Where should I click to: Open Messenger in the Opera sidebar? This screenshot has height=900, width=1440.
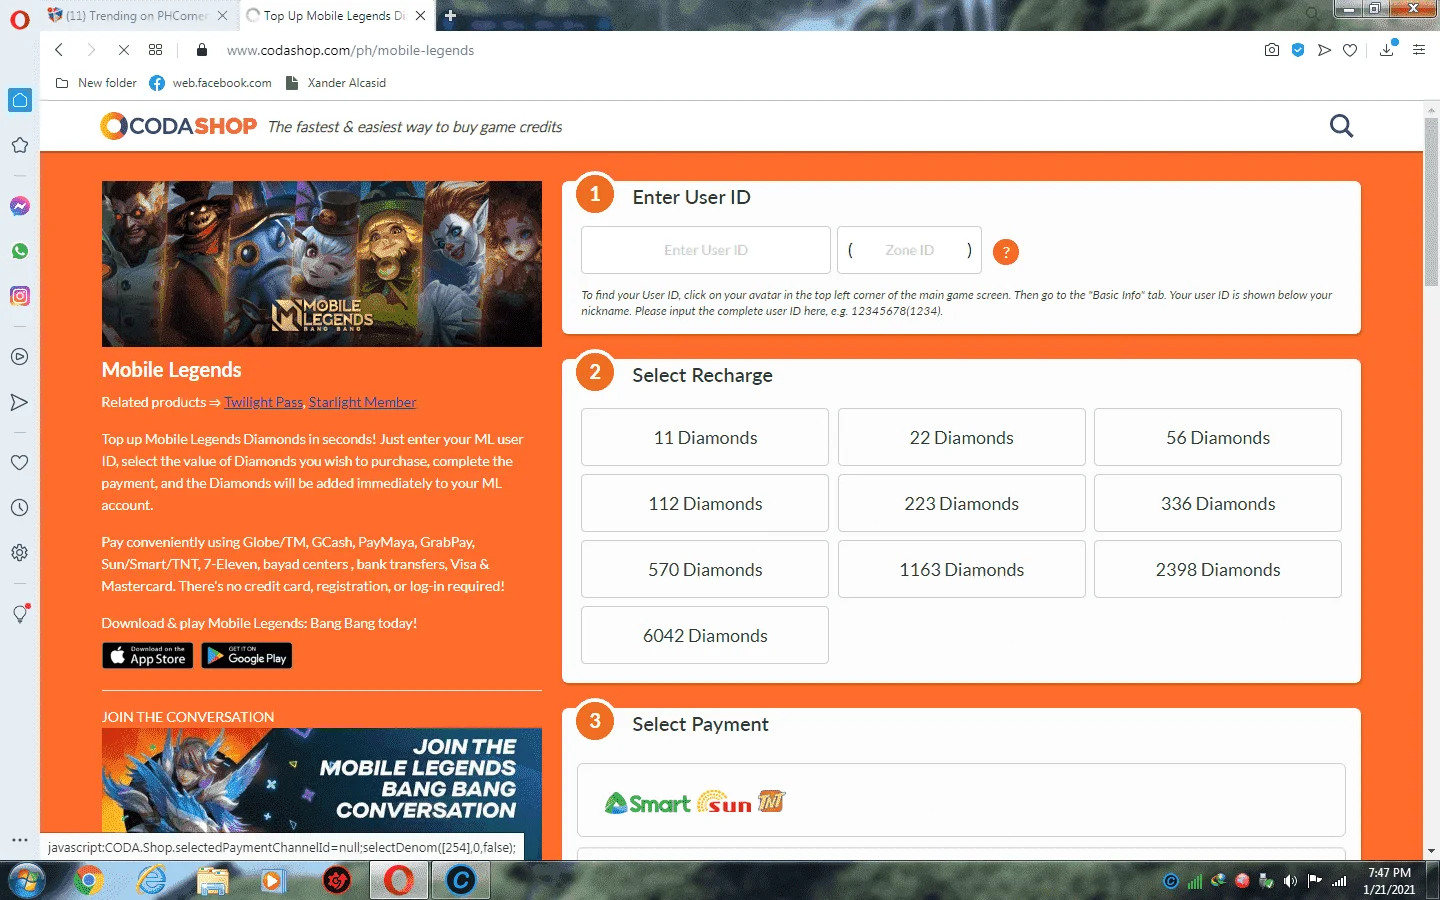[x=20, y=206]
